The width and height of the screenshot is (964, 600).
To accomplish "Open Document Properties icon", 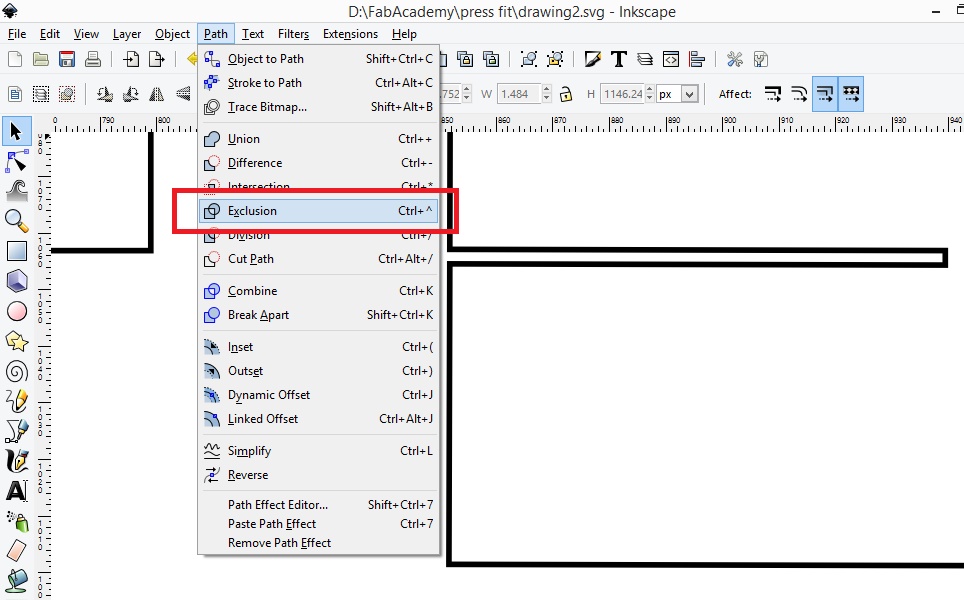I will tap(761, 59).
